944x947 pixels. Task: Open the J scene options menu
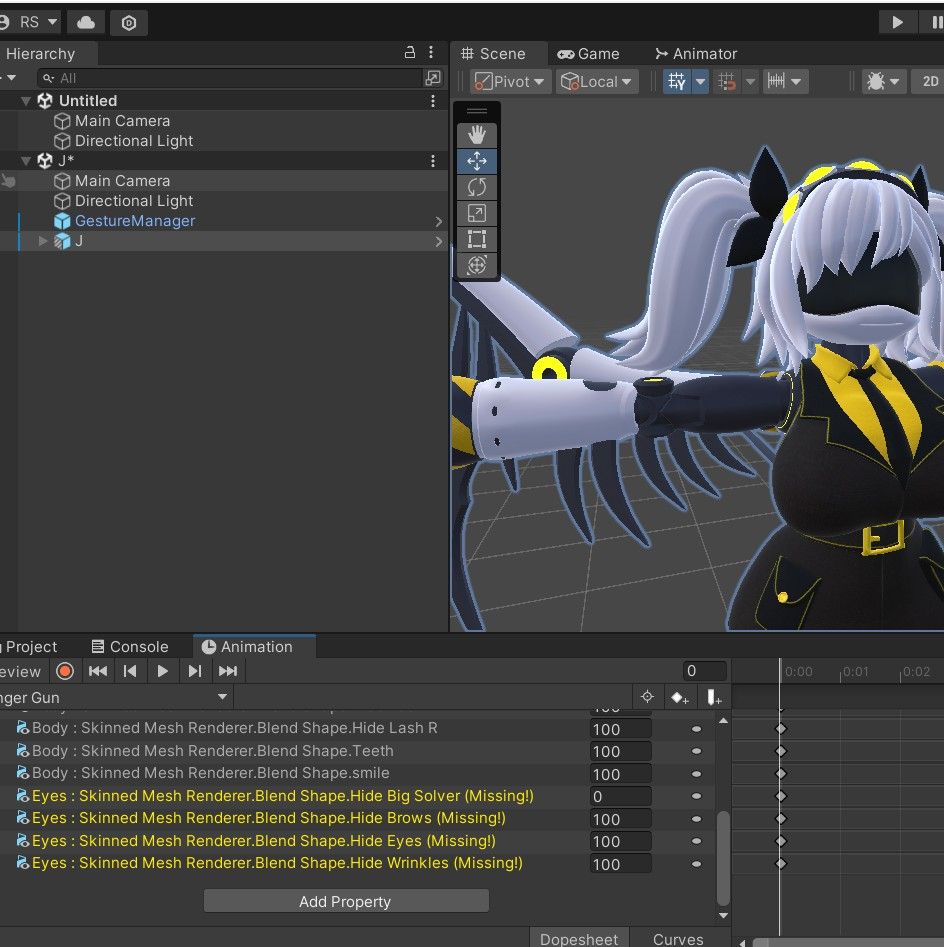pyautogui.click(x=432, y=161)
